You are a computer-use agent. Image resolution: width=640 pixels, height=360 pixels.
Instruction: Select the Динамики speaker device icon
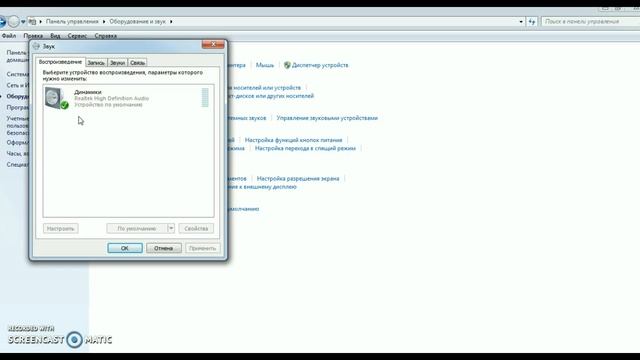[x=56, y=98]
